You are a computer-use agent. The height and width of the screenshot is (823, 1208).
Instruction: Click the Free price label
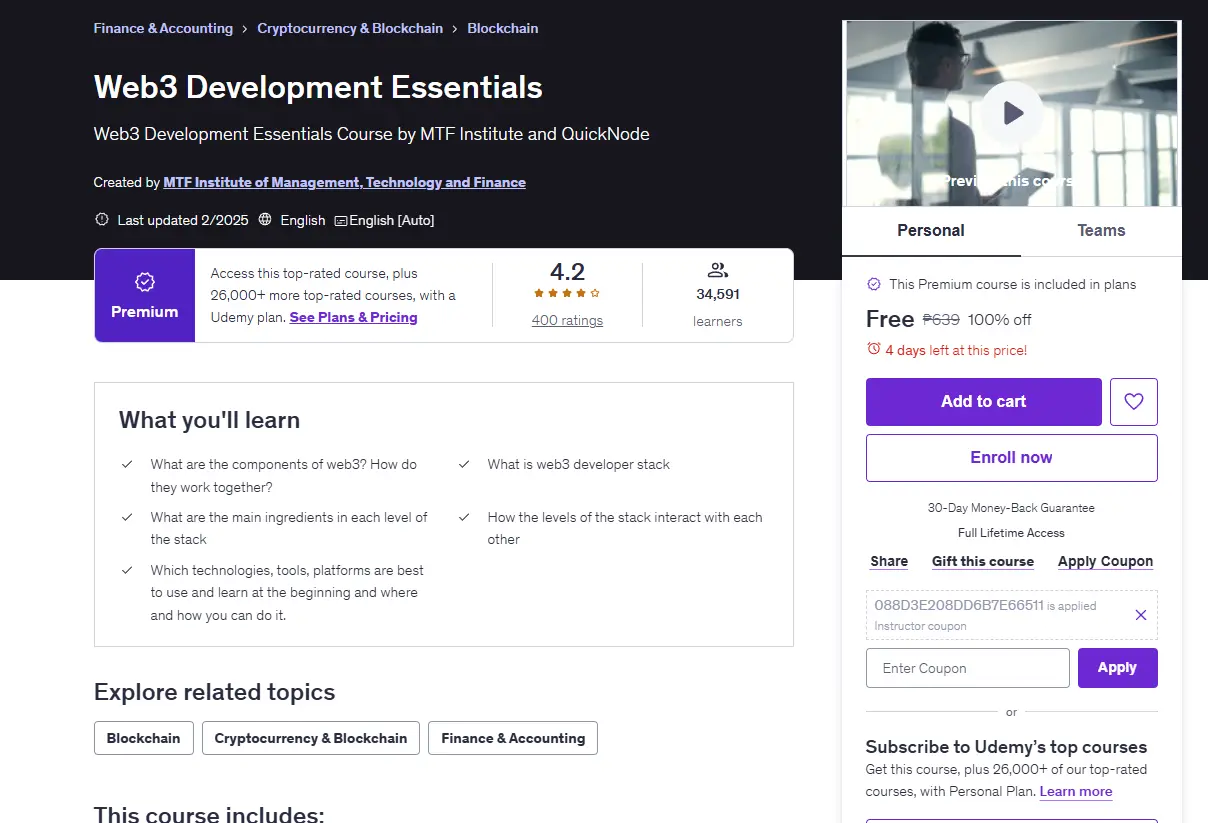(890, 319)
